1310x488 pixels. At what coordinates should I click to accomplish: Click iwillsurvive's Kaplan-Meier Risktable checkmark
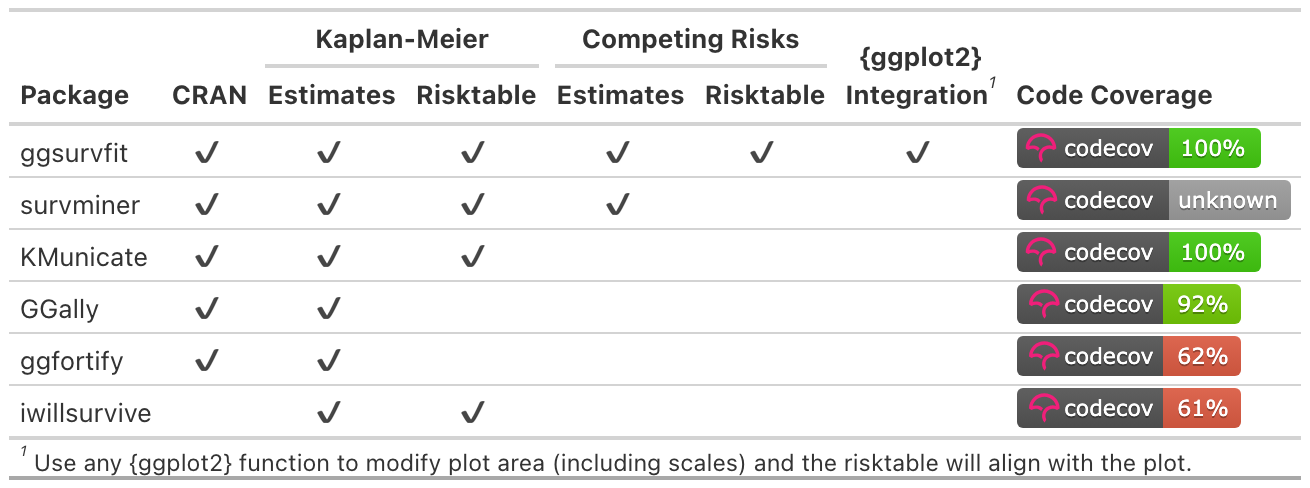(x=473, y=411)
